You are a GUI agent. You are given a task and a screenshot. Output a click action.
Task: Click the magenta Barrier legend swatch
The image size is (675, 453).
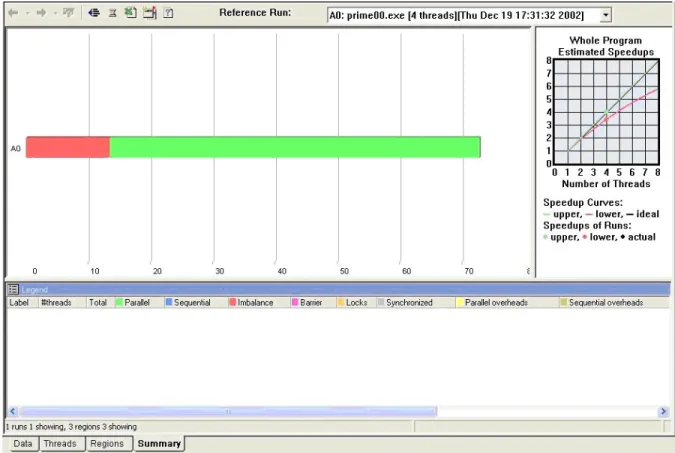[295, 302]
